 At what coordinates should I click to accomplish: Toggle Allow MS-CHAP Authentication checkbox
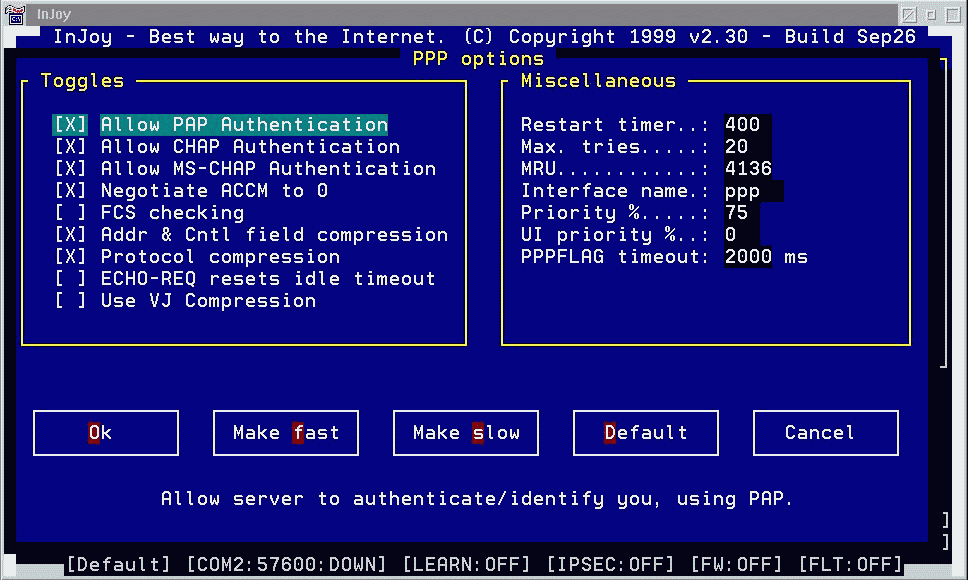[70, 168]
